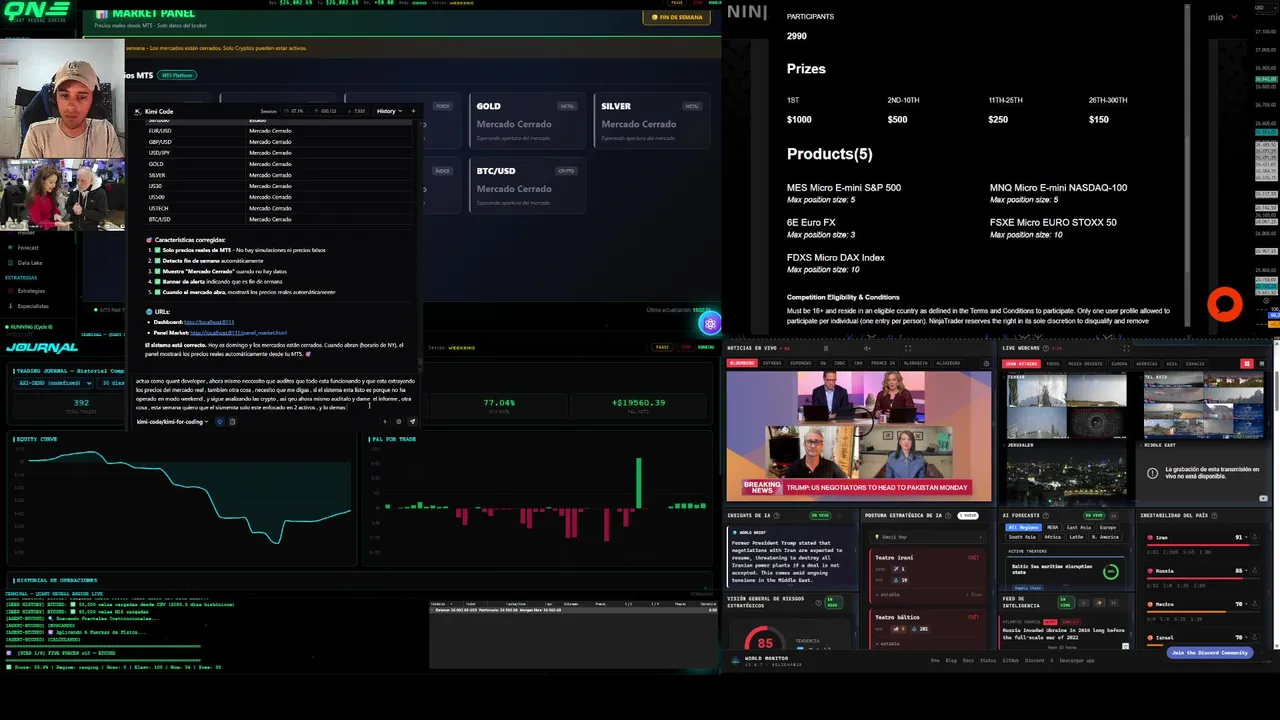
Task: Select the GOLD market card
Action: [x=527, y=120]
